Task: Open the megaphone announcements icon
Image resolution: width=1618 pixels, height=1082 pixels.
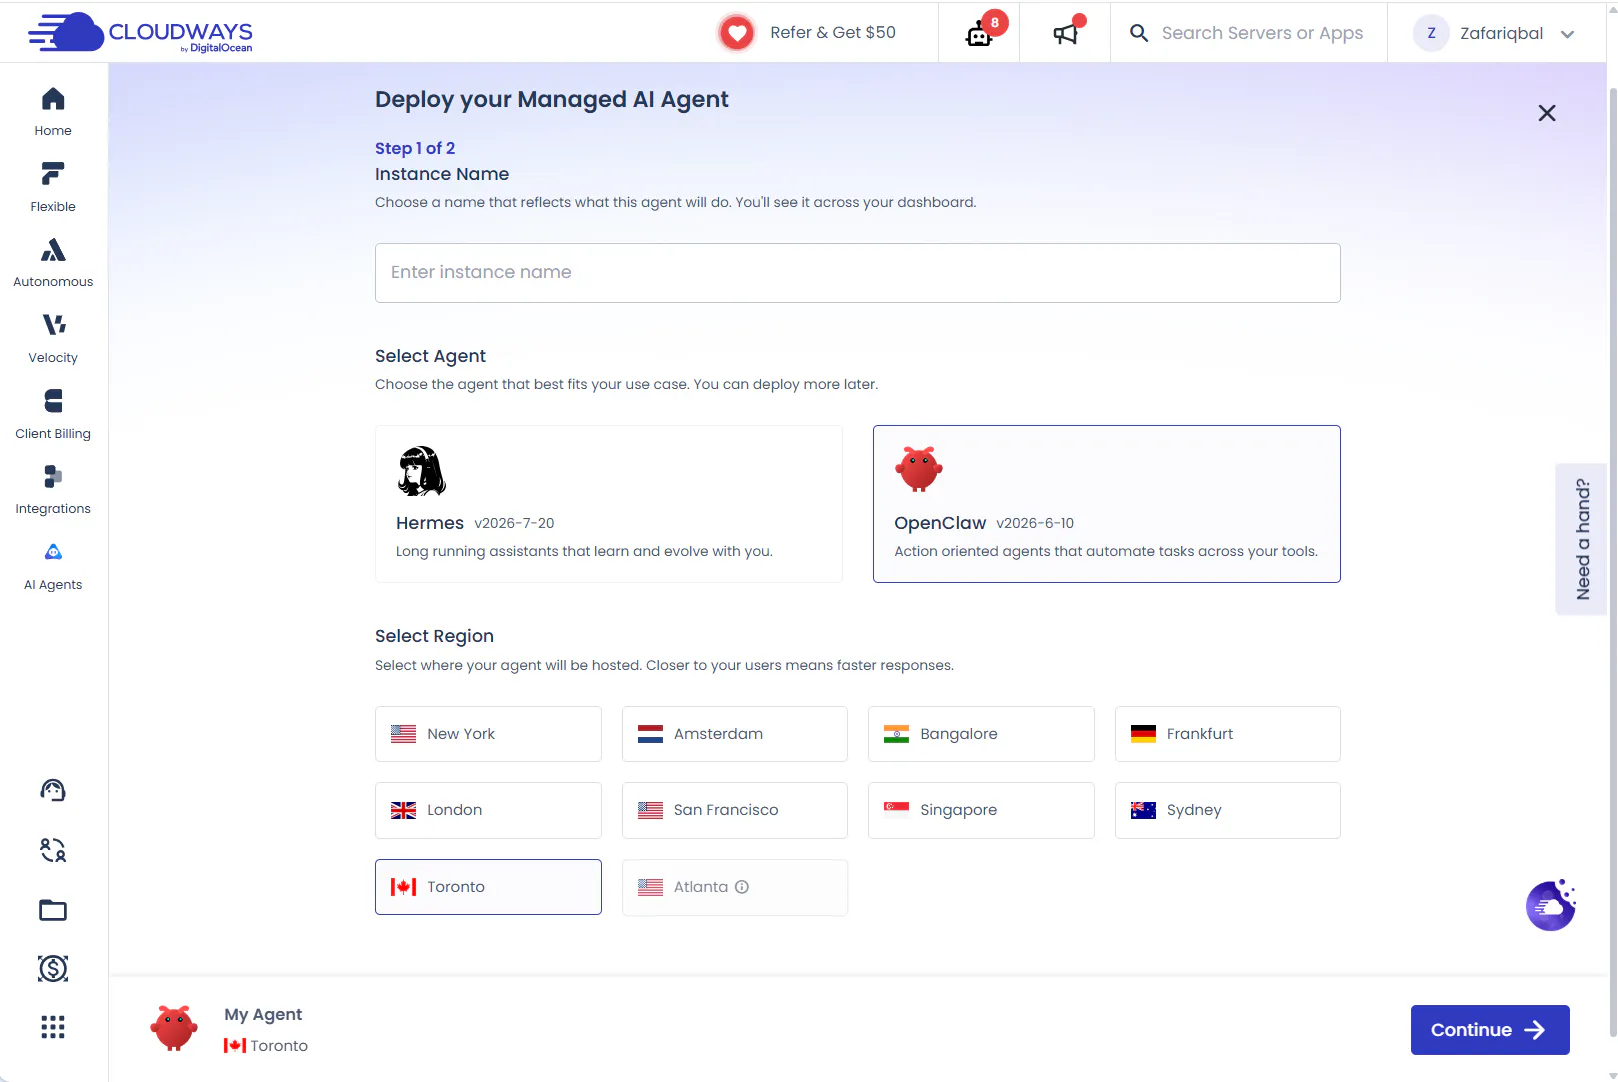Action: 1066,33
